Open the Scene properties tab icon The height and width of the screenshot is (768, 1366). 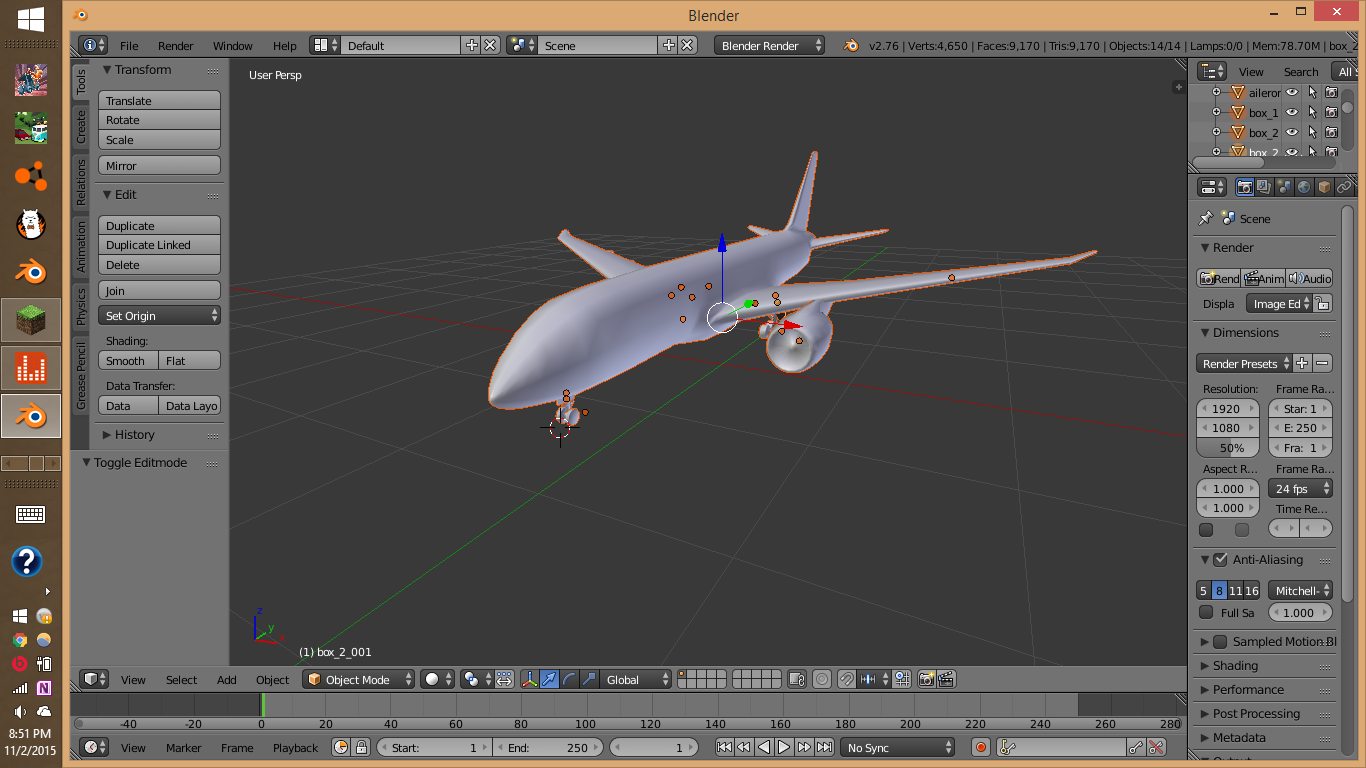tap(1285, 187)
